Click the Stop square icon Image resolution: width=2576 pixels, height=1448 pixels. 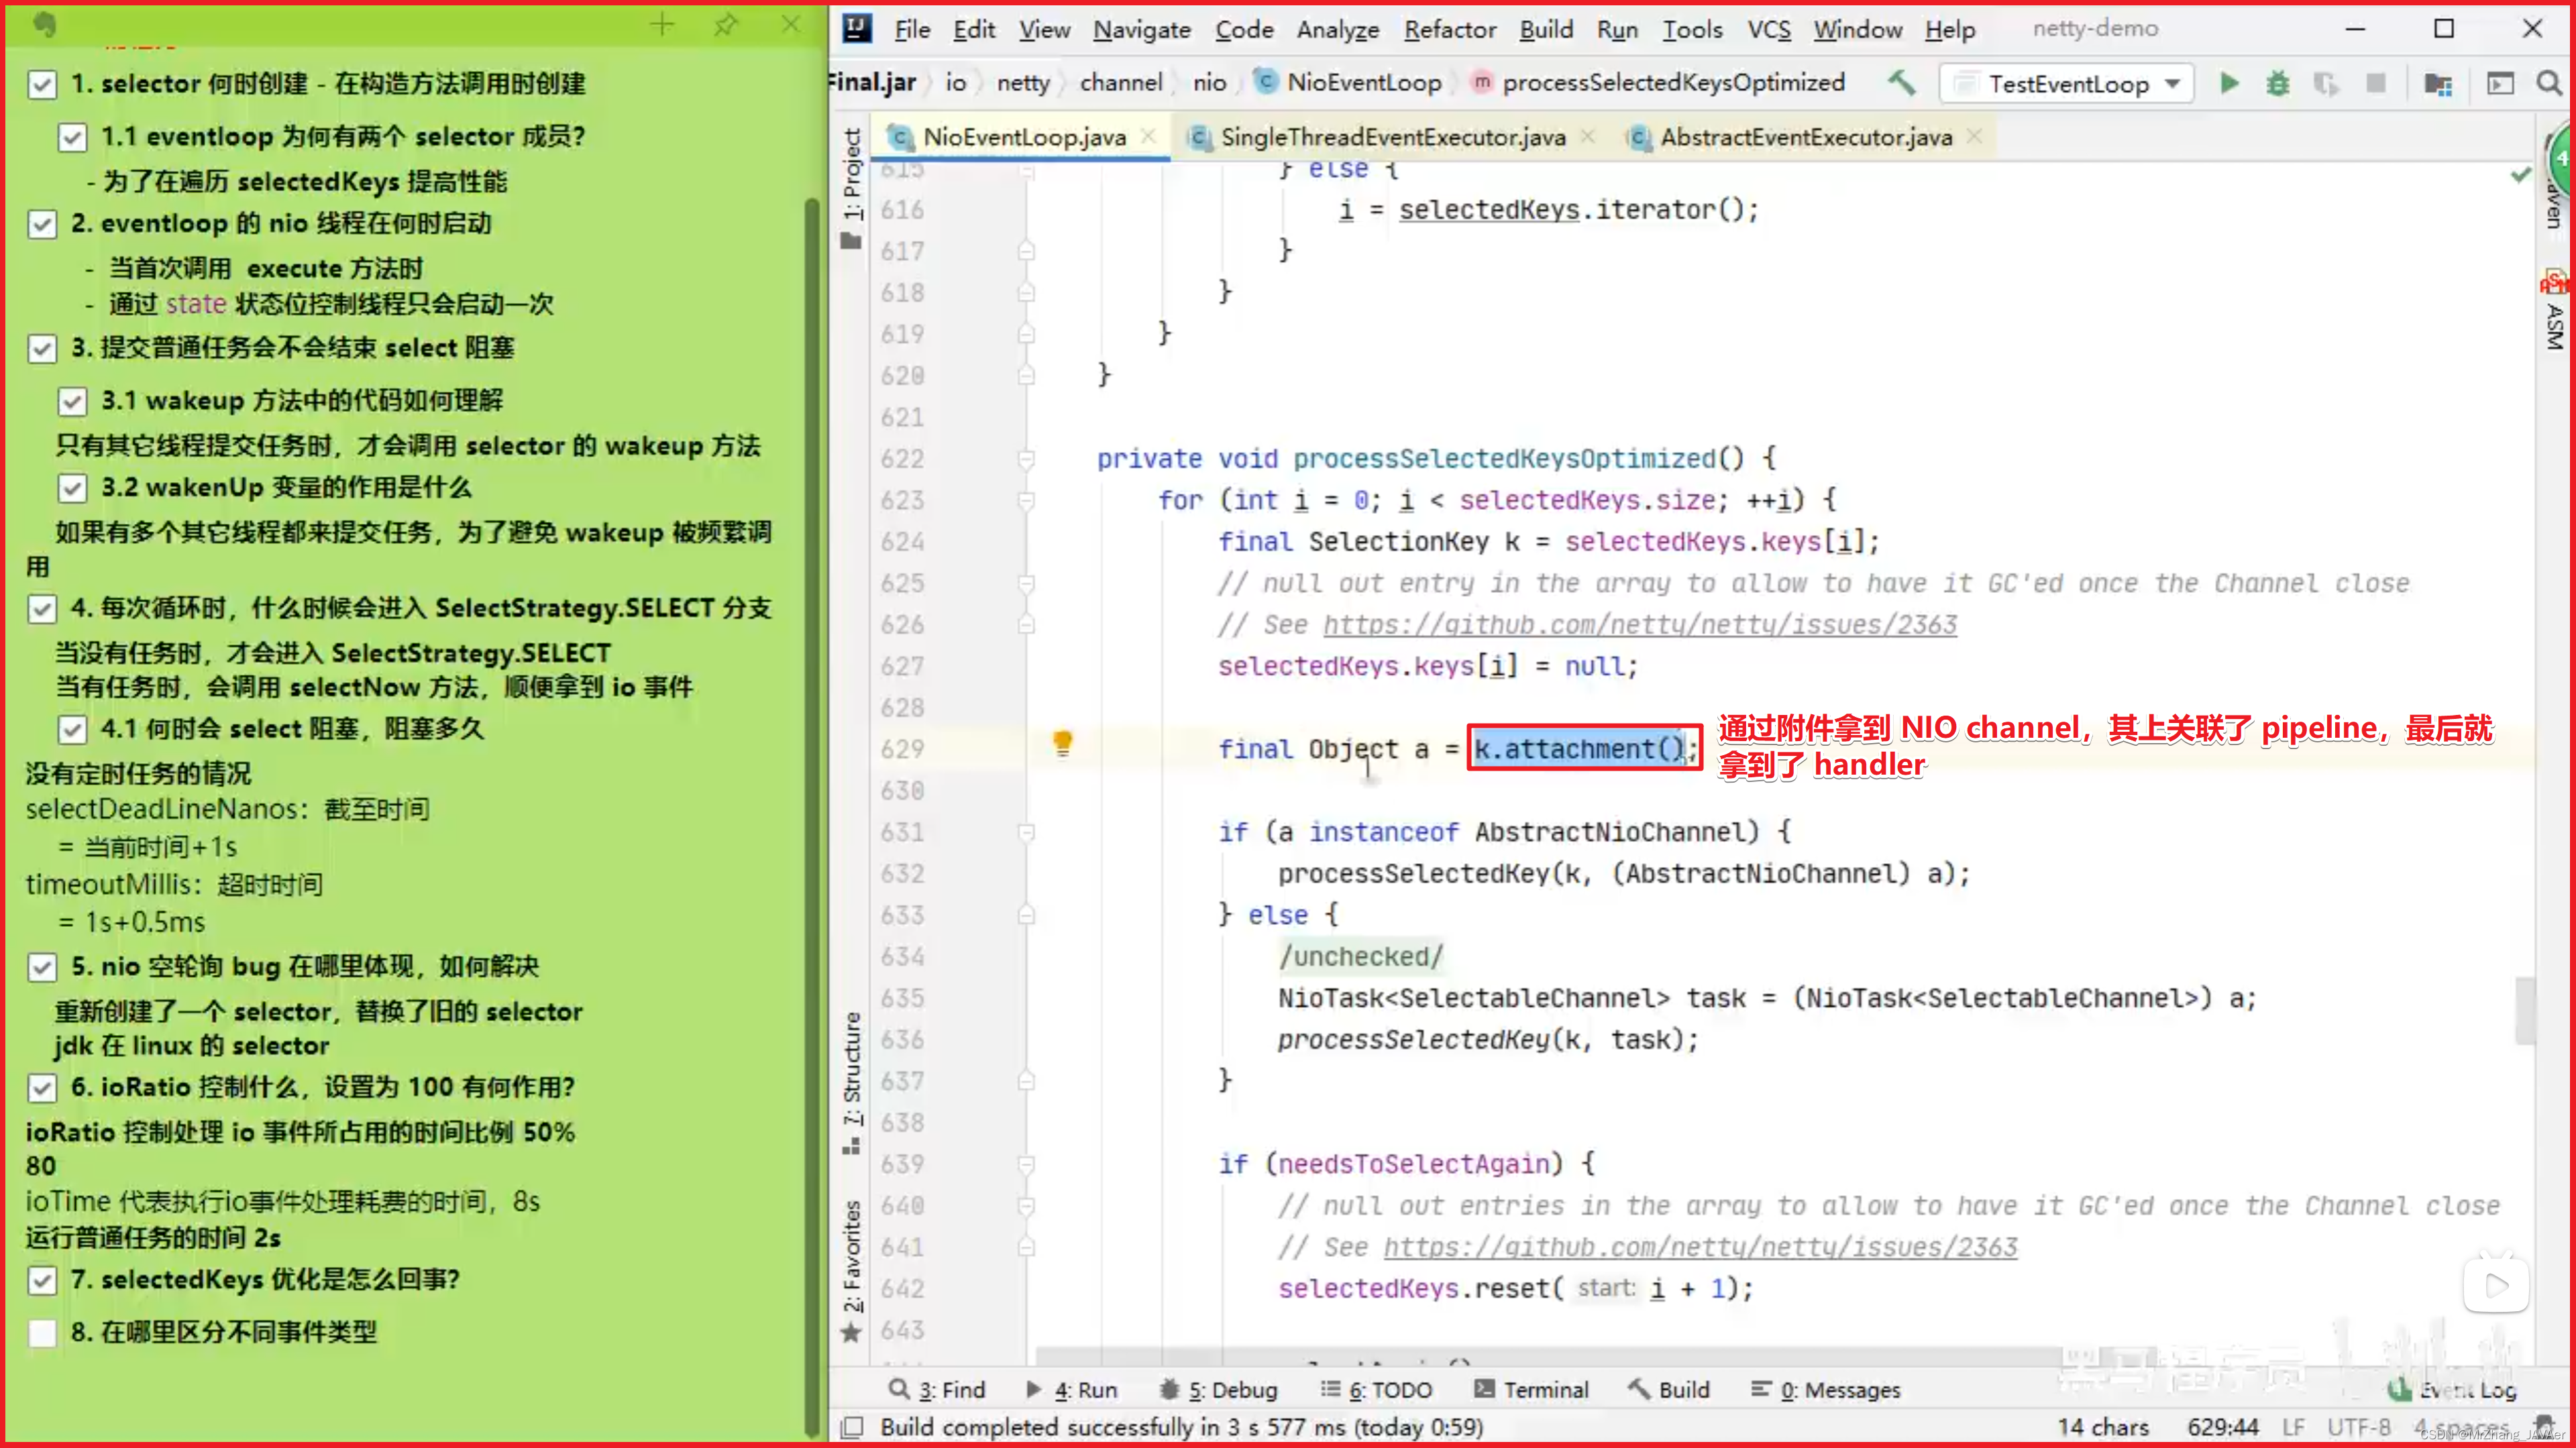point(2376,83)
